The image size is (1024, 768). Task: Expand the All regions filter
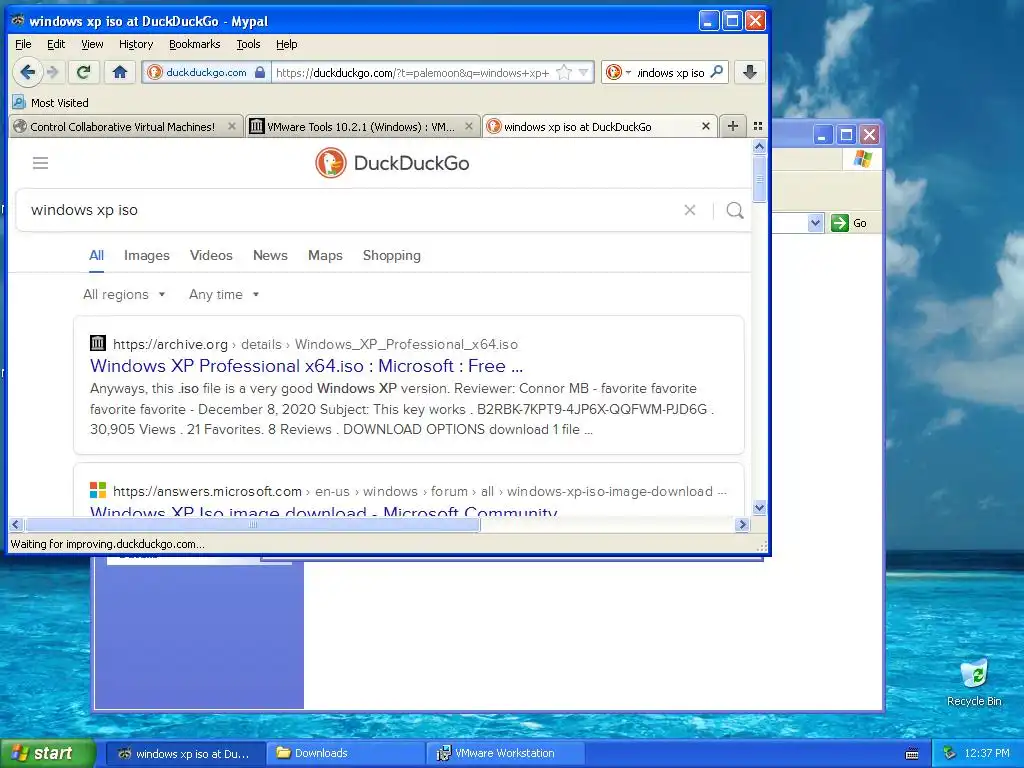point(124,295)
